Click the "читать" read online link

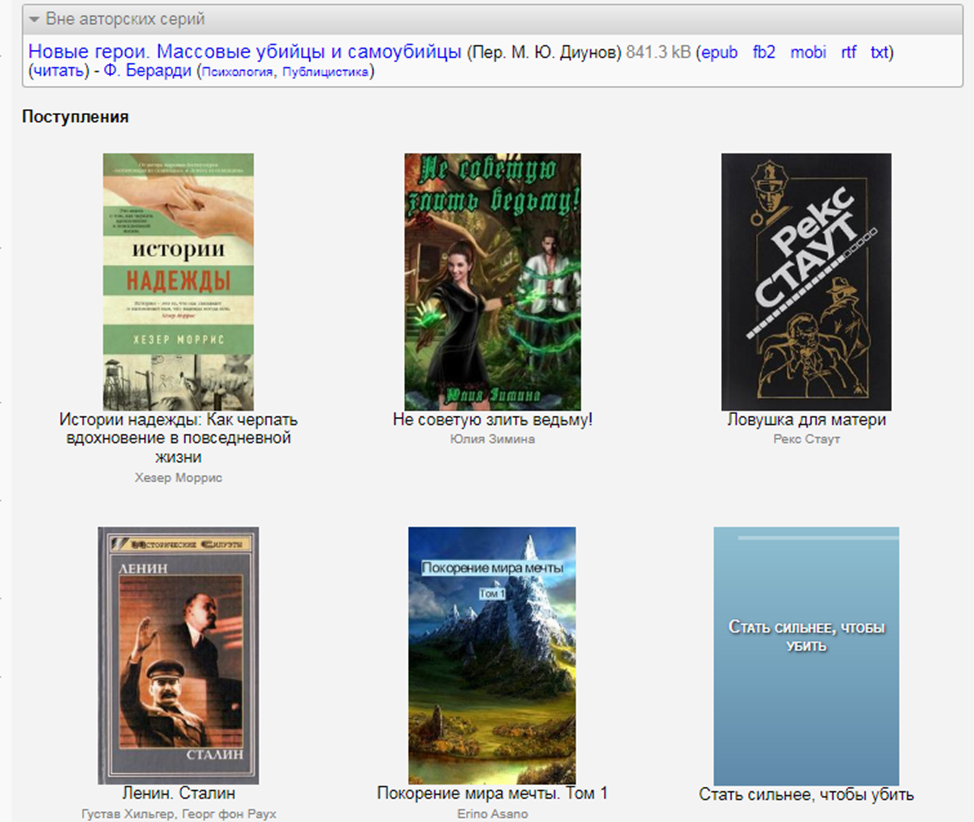[x=58, y=71]
